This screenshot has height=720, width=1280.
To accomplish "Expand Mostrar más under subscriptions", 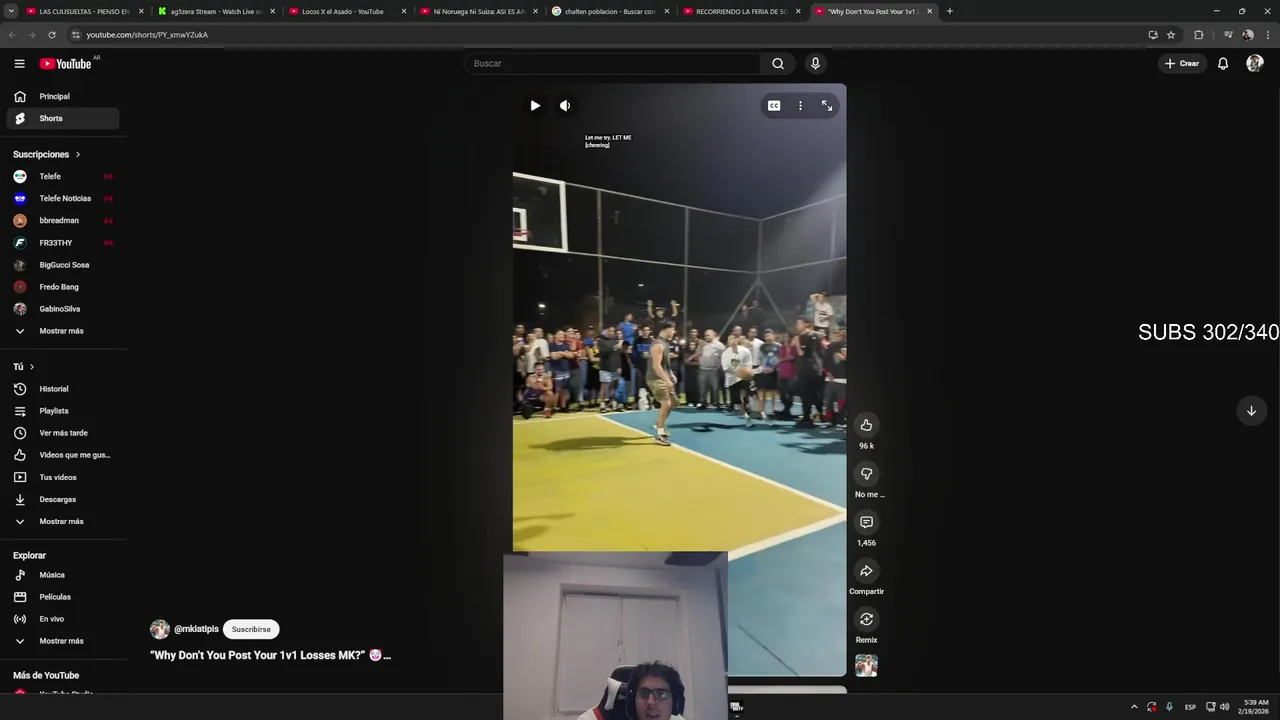I will (x=63, y=331).
